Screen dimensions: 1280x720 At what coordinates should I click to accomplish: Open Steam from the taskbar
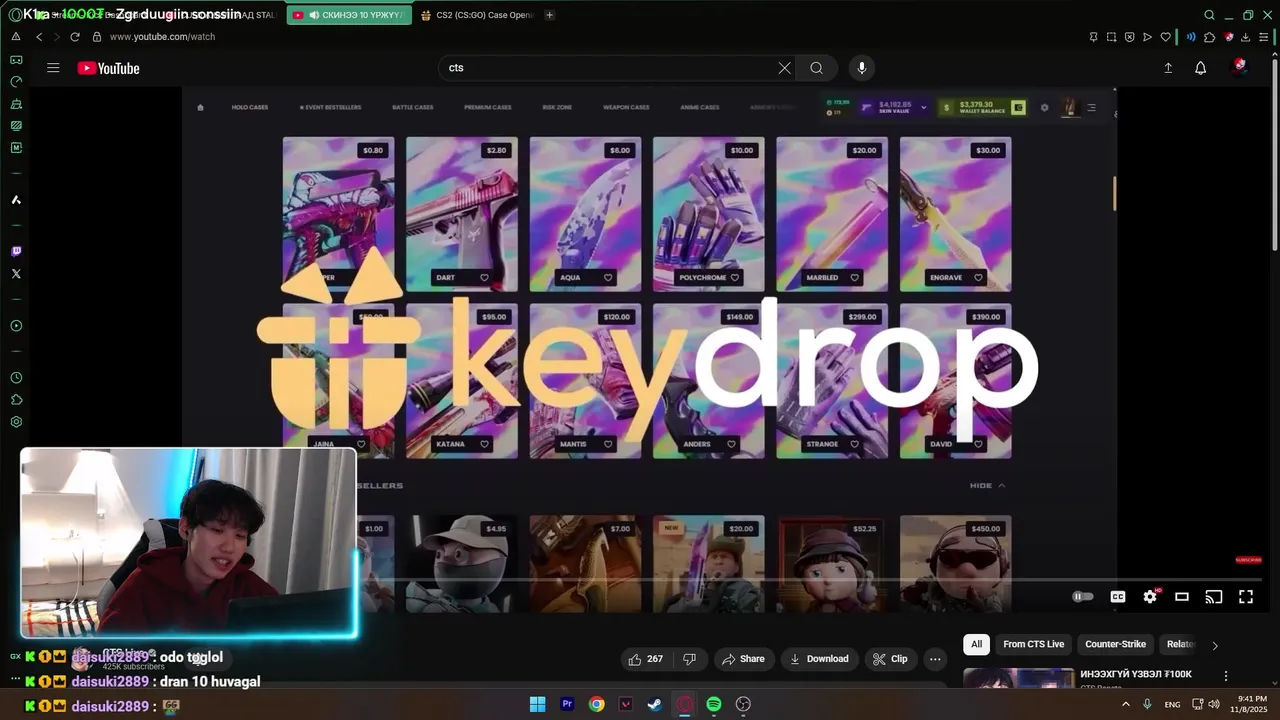click(654, 704)
